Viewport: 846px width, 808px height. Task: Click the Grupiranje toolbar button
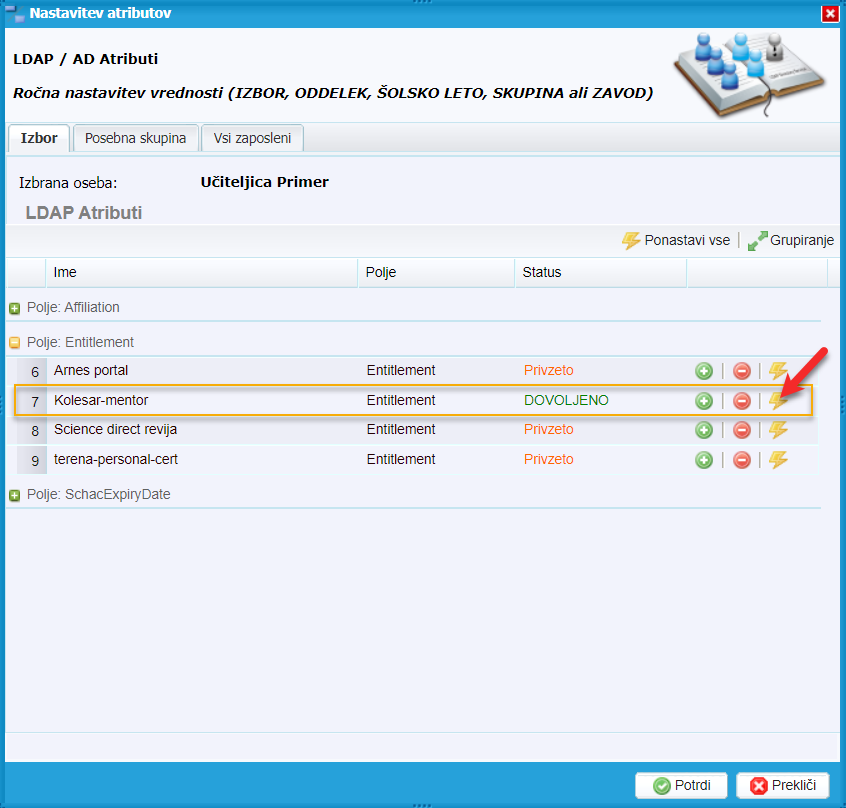[x=790, y=240]
